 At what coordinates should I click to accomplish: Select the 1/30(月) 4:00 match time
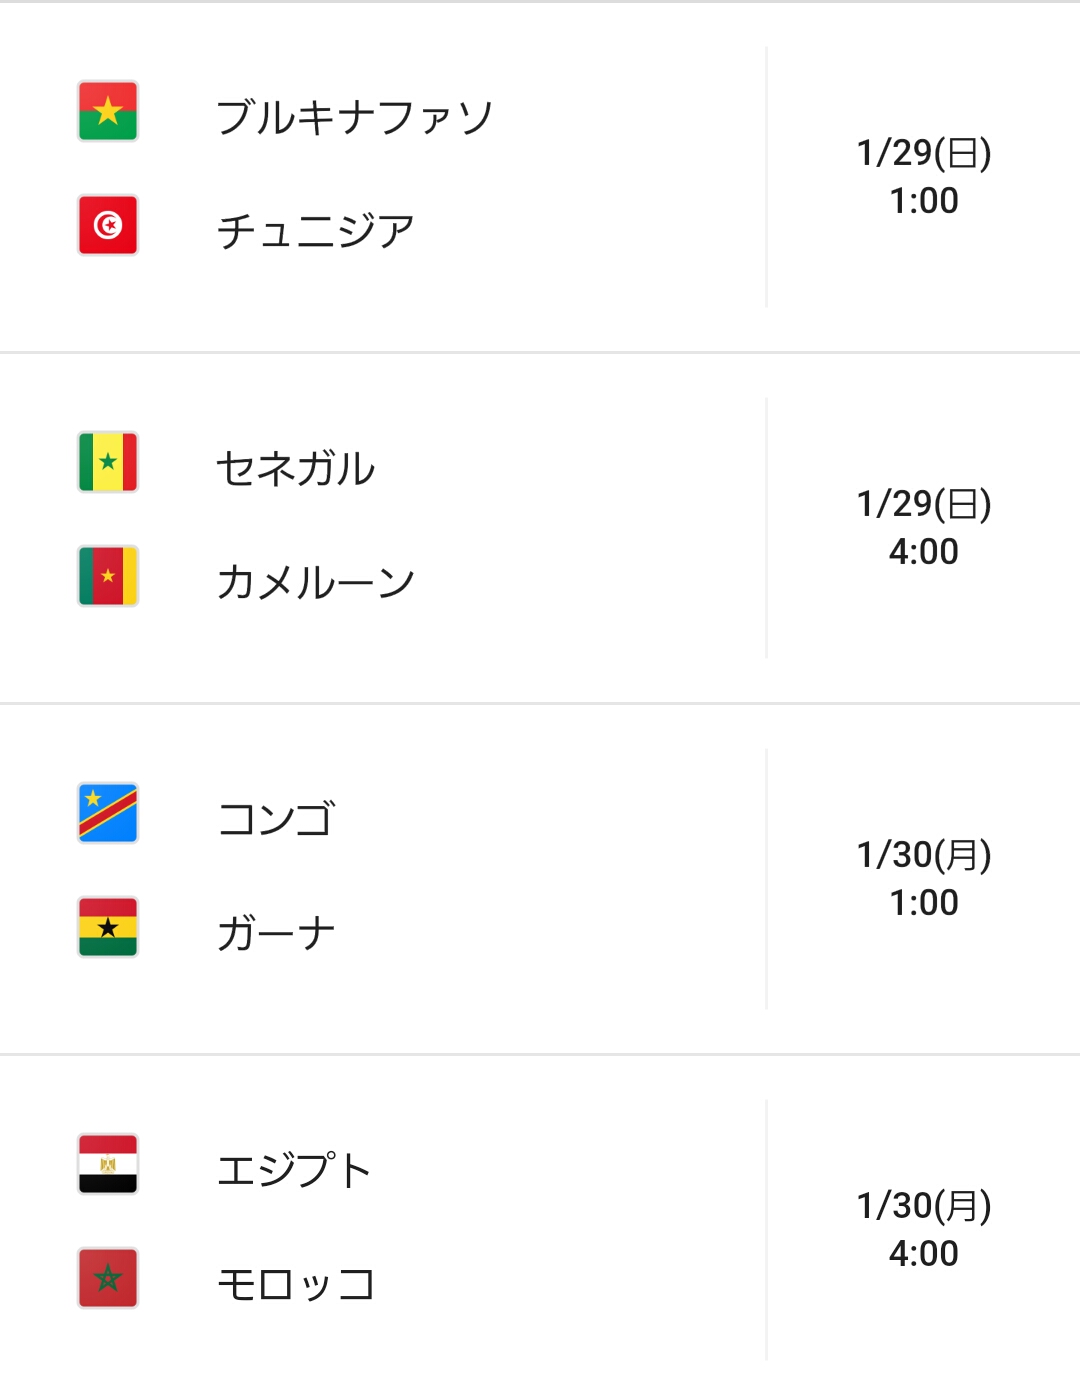tap(924, 1229)
